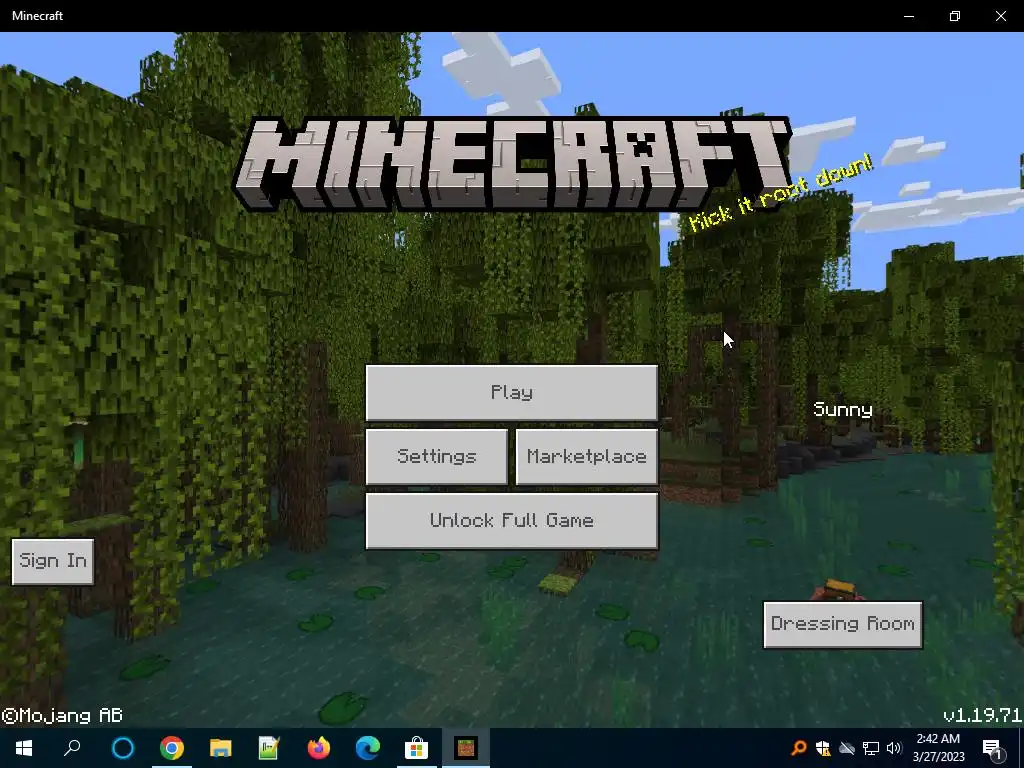Click the yellow Kick it root down! splash text
This screenshot has height=768, width=1024.
click(x=780, y=193)
